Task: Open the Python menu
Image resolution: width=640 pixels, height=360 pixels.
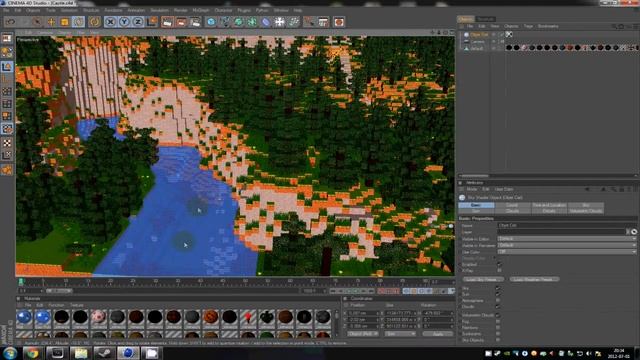Action: (262, 10)
